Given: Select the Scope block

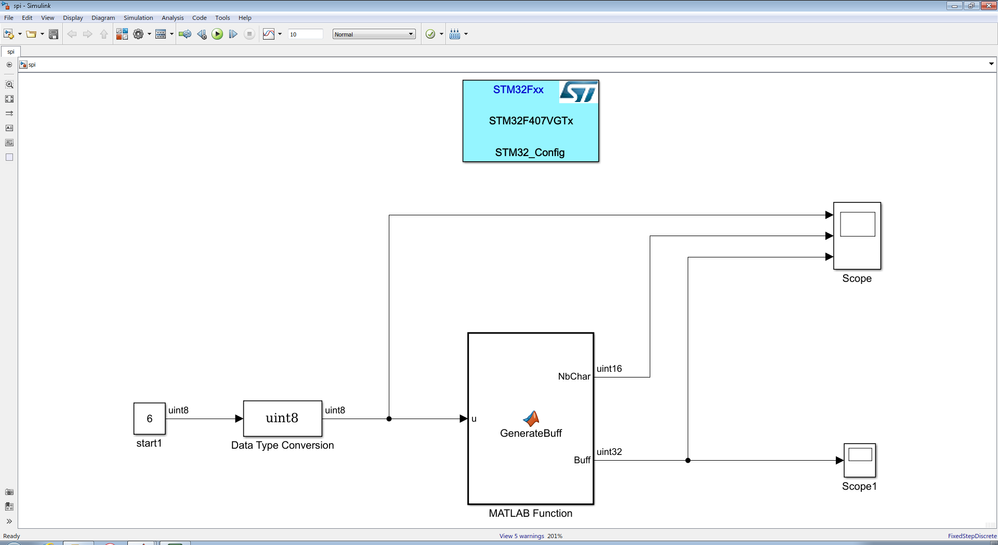Looking at the screenshot, I should point(857,236).
